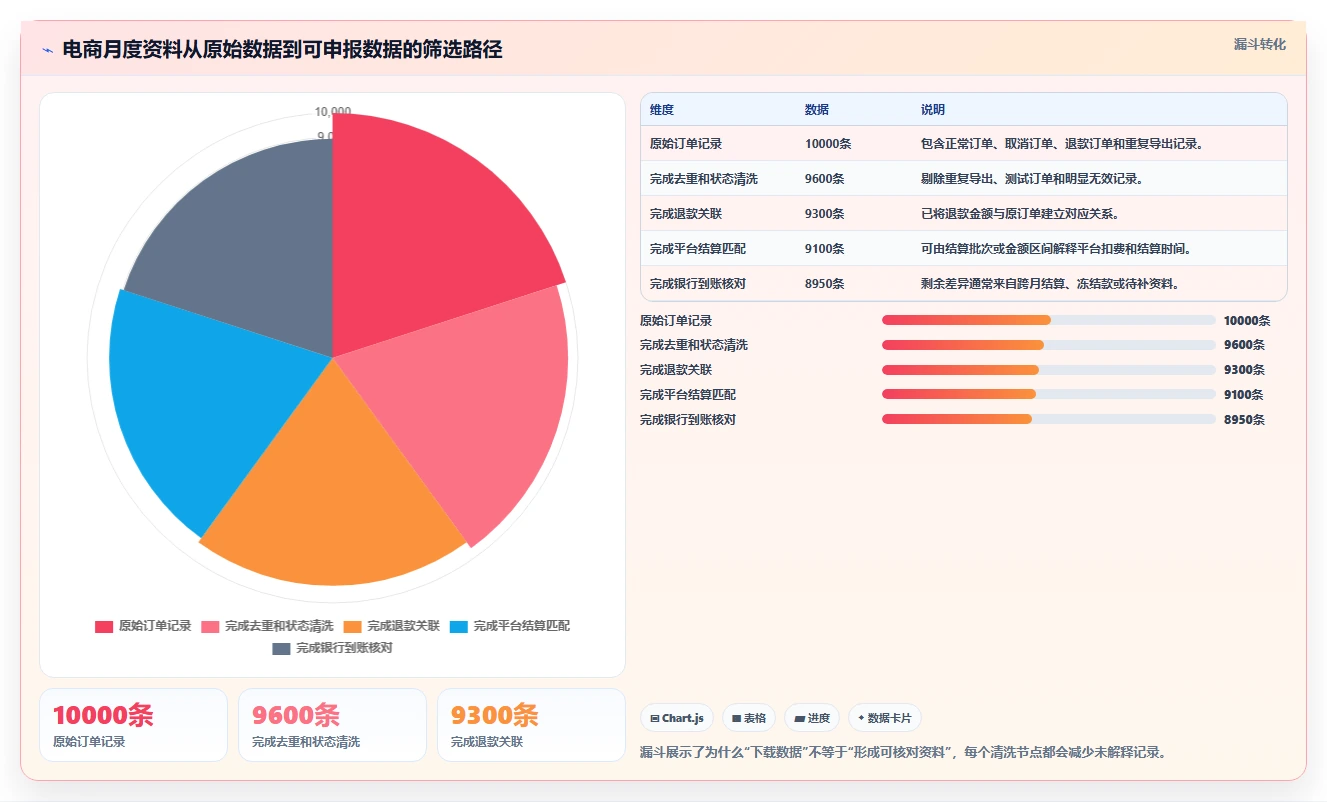This screenshot has height=802, width=1327.
Task: Click the 完成银行到账核对 progress bar
Action: pyautogui.click(x=1049, y=420)
